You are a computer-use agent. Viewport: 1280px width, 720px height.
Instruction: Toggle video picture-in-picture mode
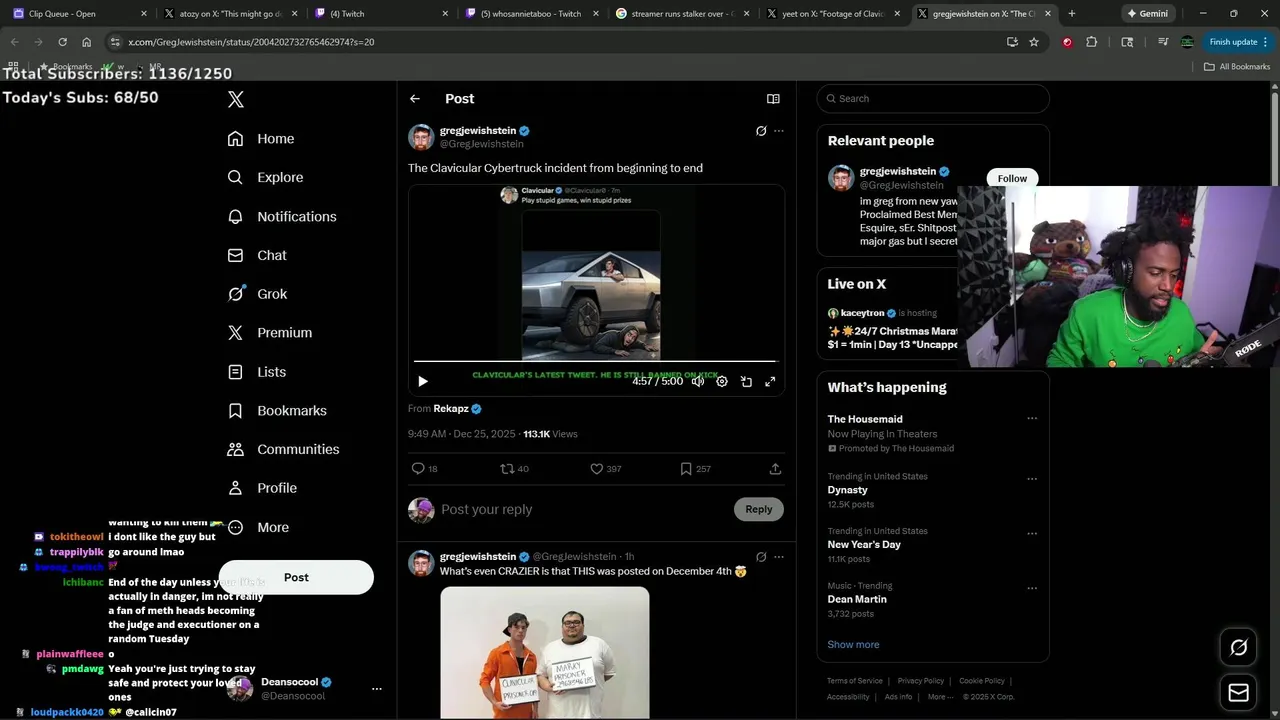(x=746, y=381)
